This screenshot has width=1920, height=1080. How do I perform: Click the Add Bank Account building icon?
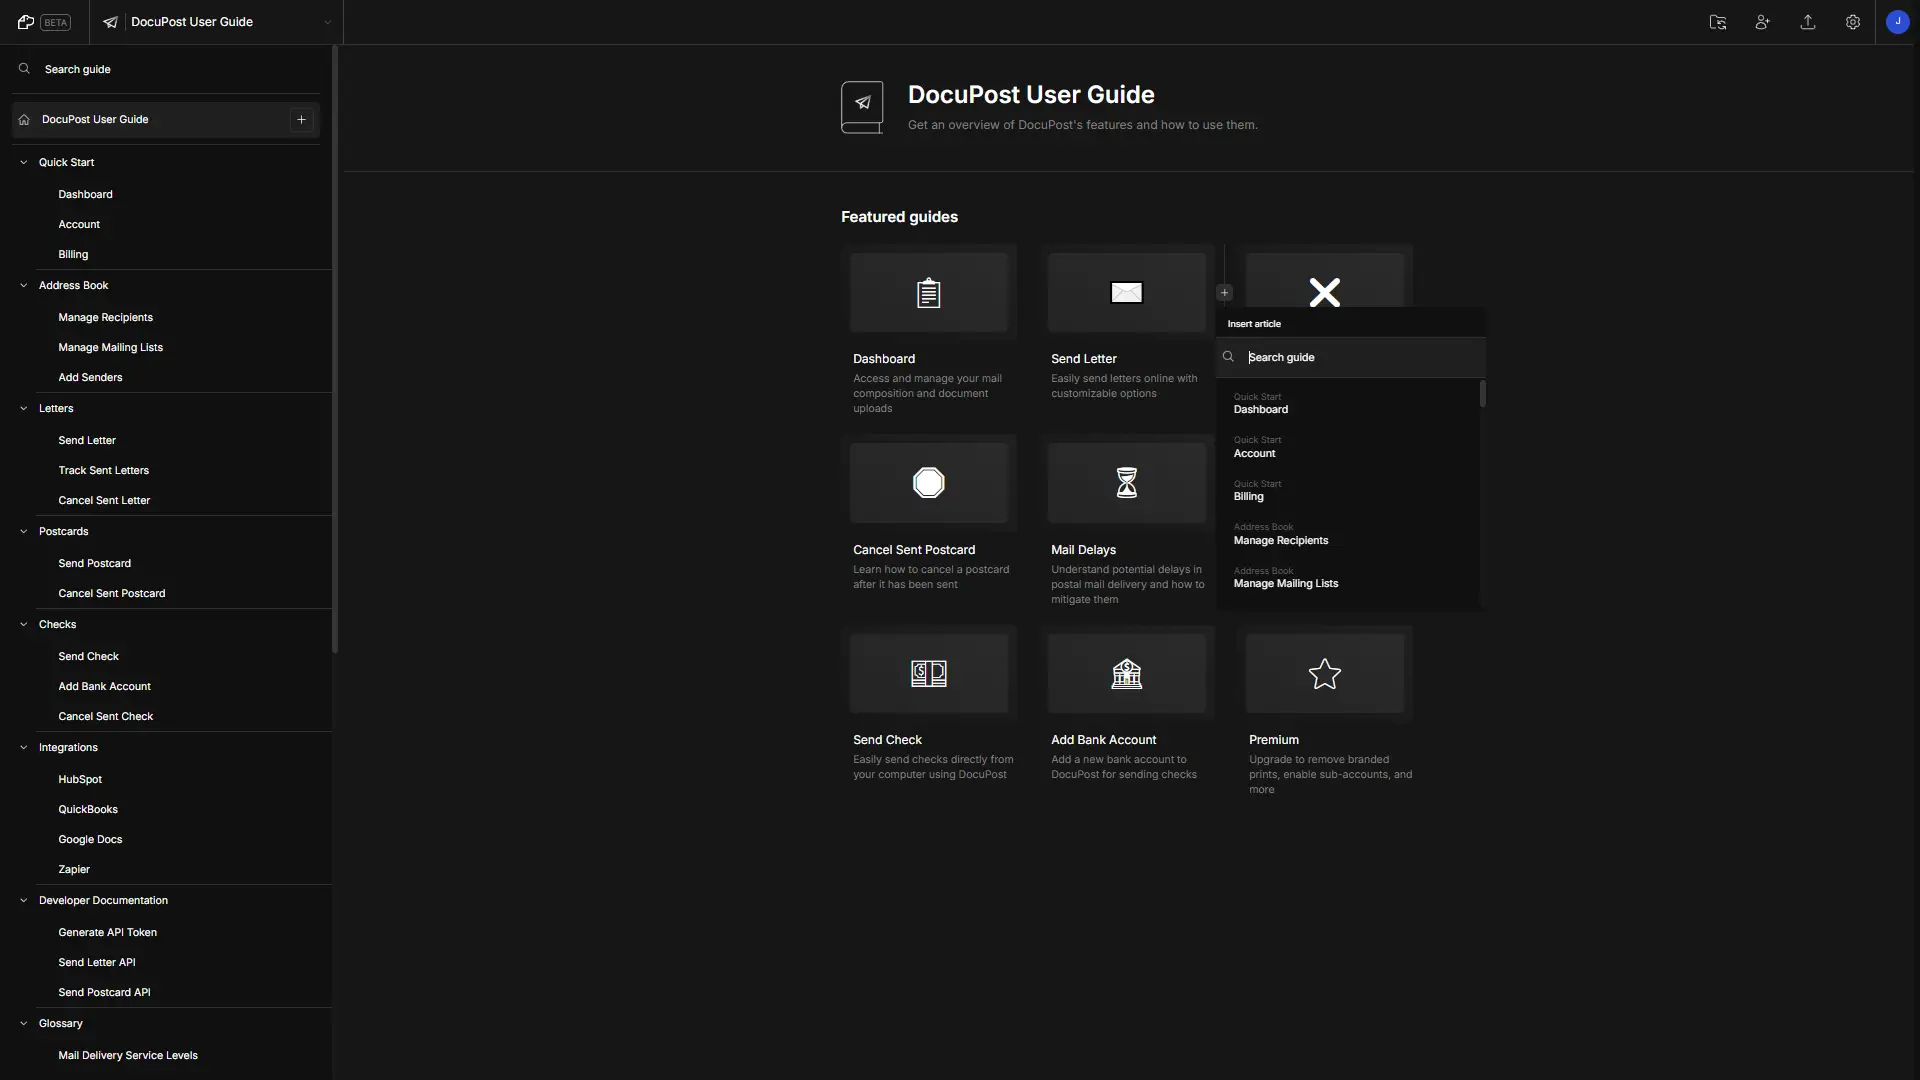[1127, 674]
